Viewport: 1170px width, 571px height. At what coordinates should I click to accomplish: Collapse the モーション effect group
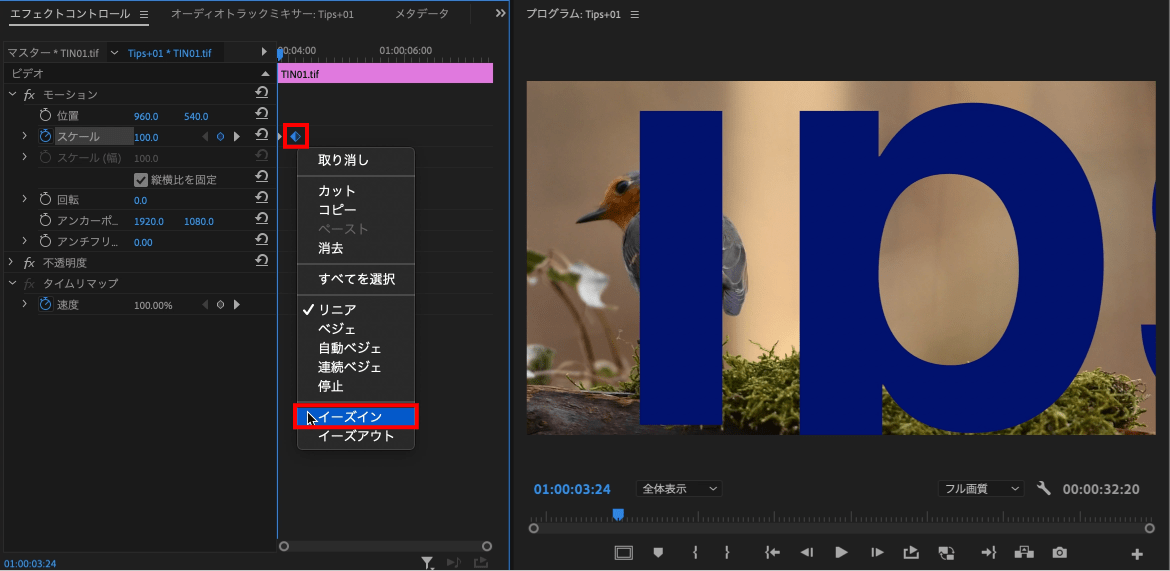[12, 95]
